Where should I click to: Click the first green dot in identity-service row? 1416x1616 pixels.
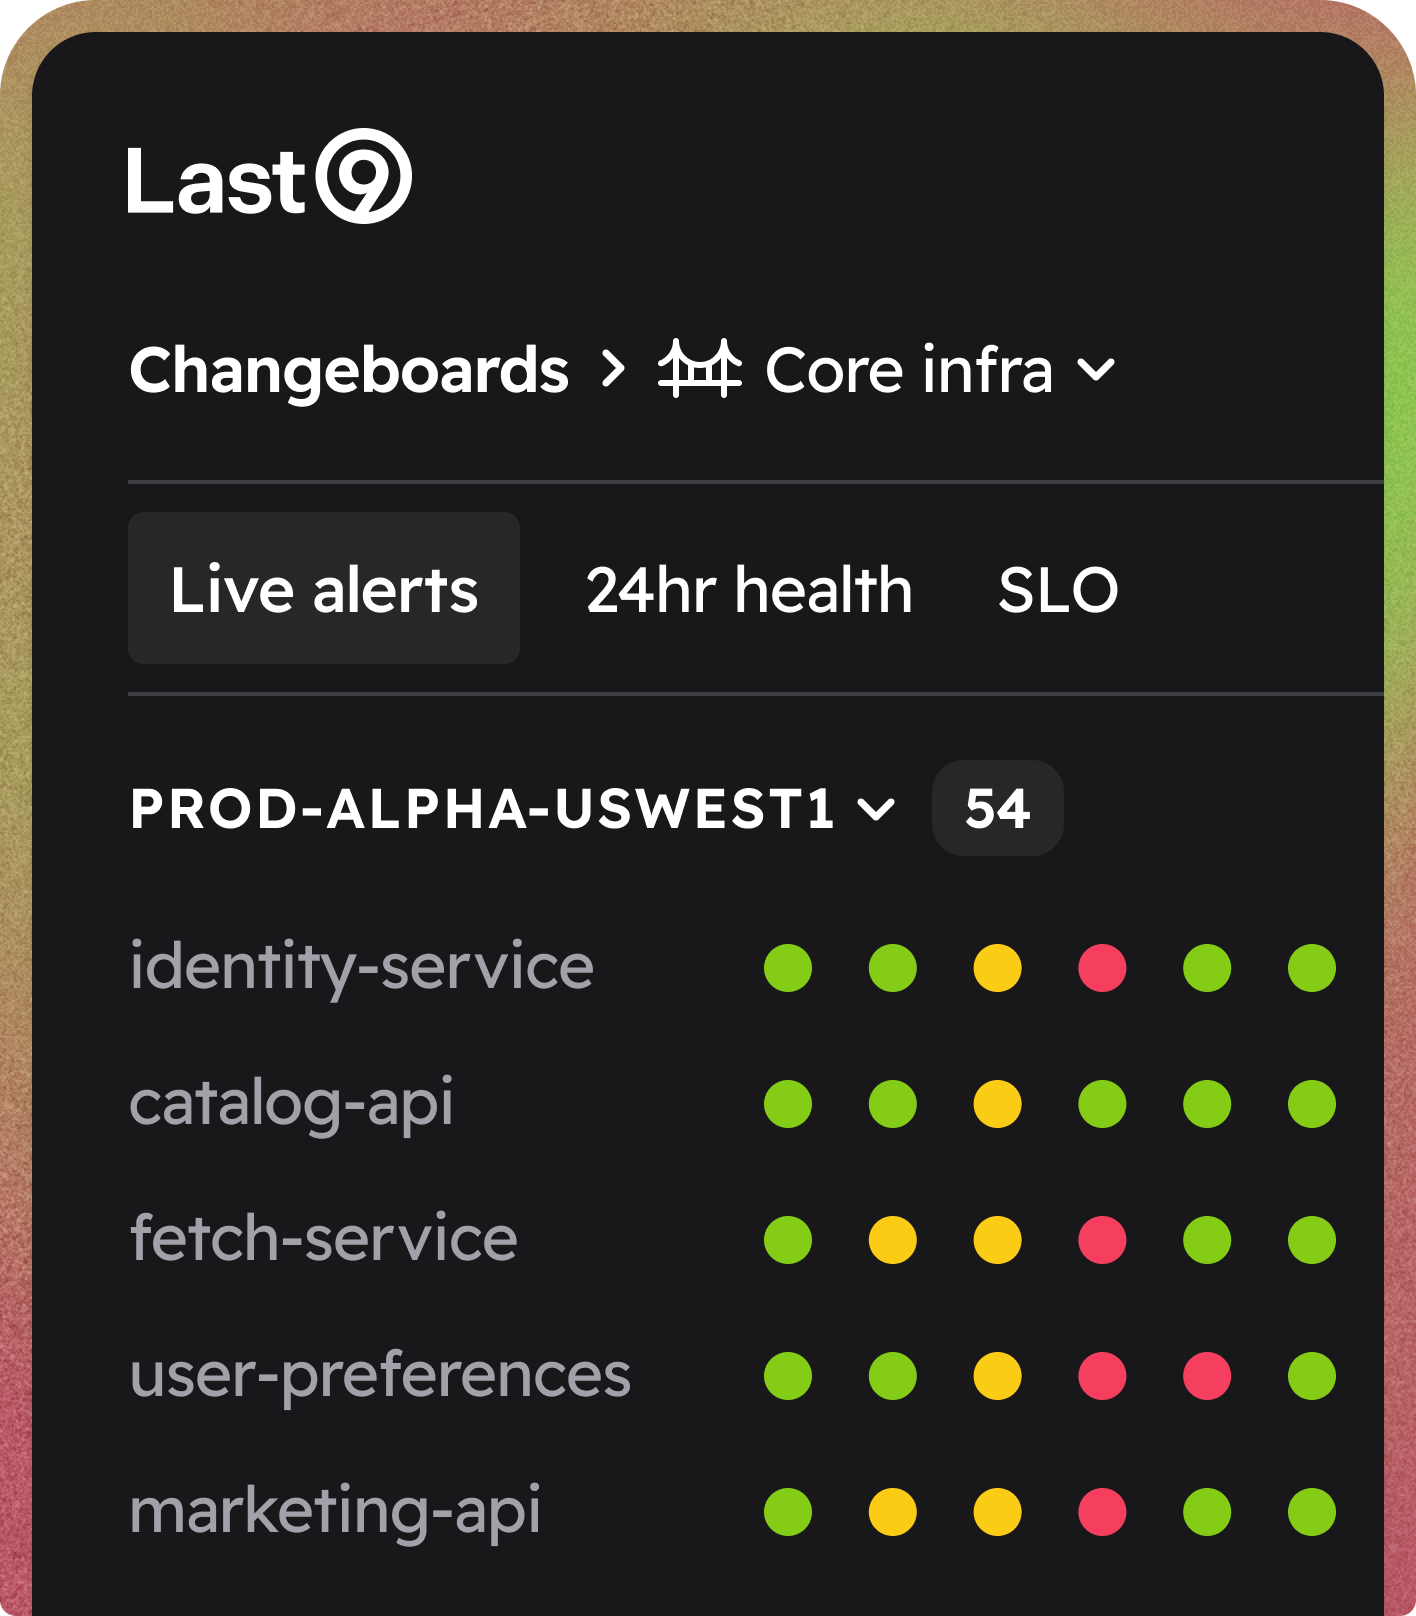tap(788, 968)
